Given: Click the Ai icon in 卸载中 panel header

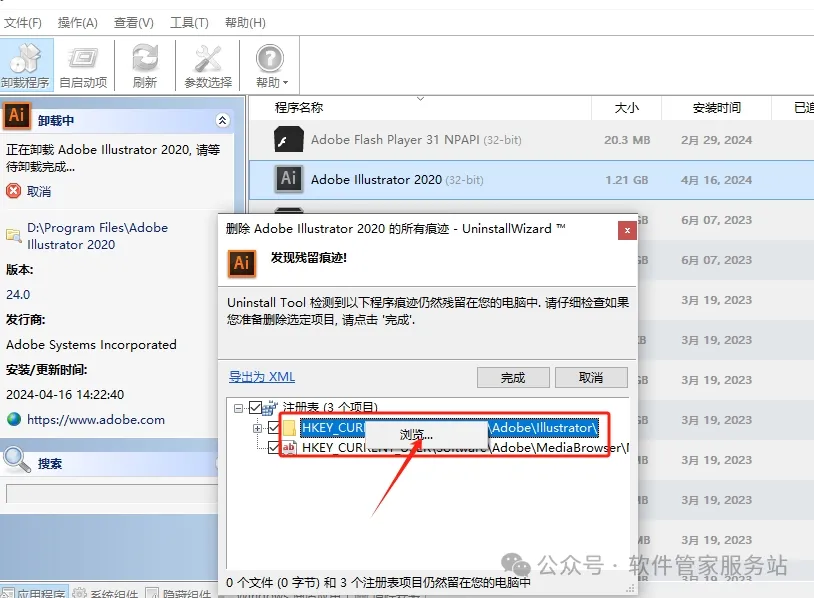Looking at the screenshot, I should click(x=17, y=115).
